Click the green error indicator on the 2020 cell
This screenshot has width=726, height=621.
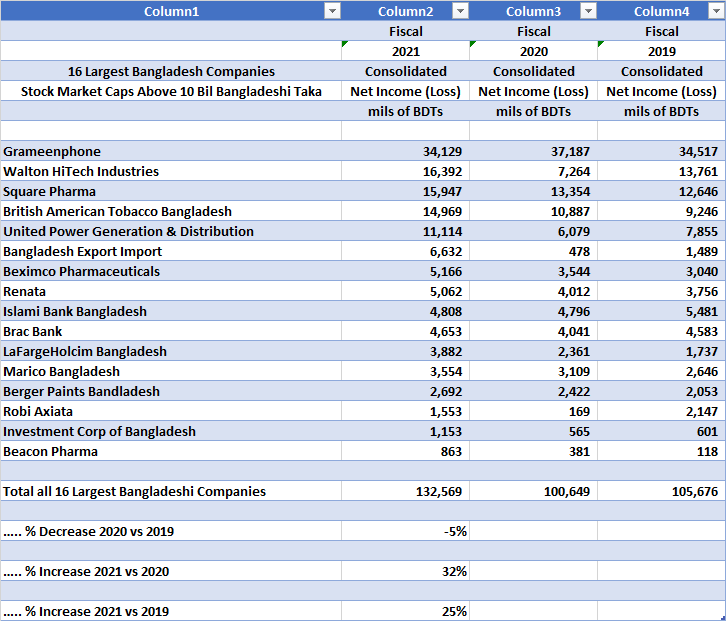[472, 44]
